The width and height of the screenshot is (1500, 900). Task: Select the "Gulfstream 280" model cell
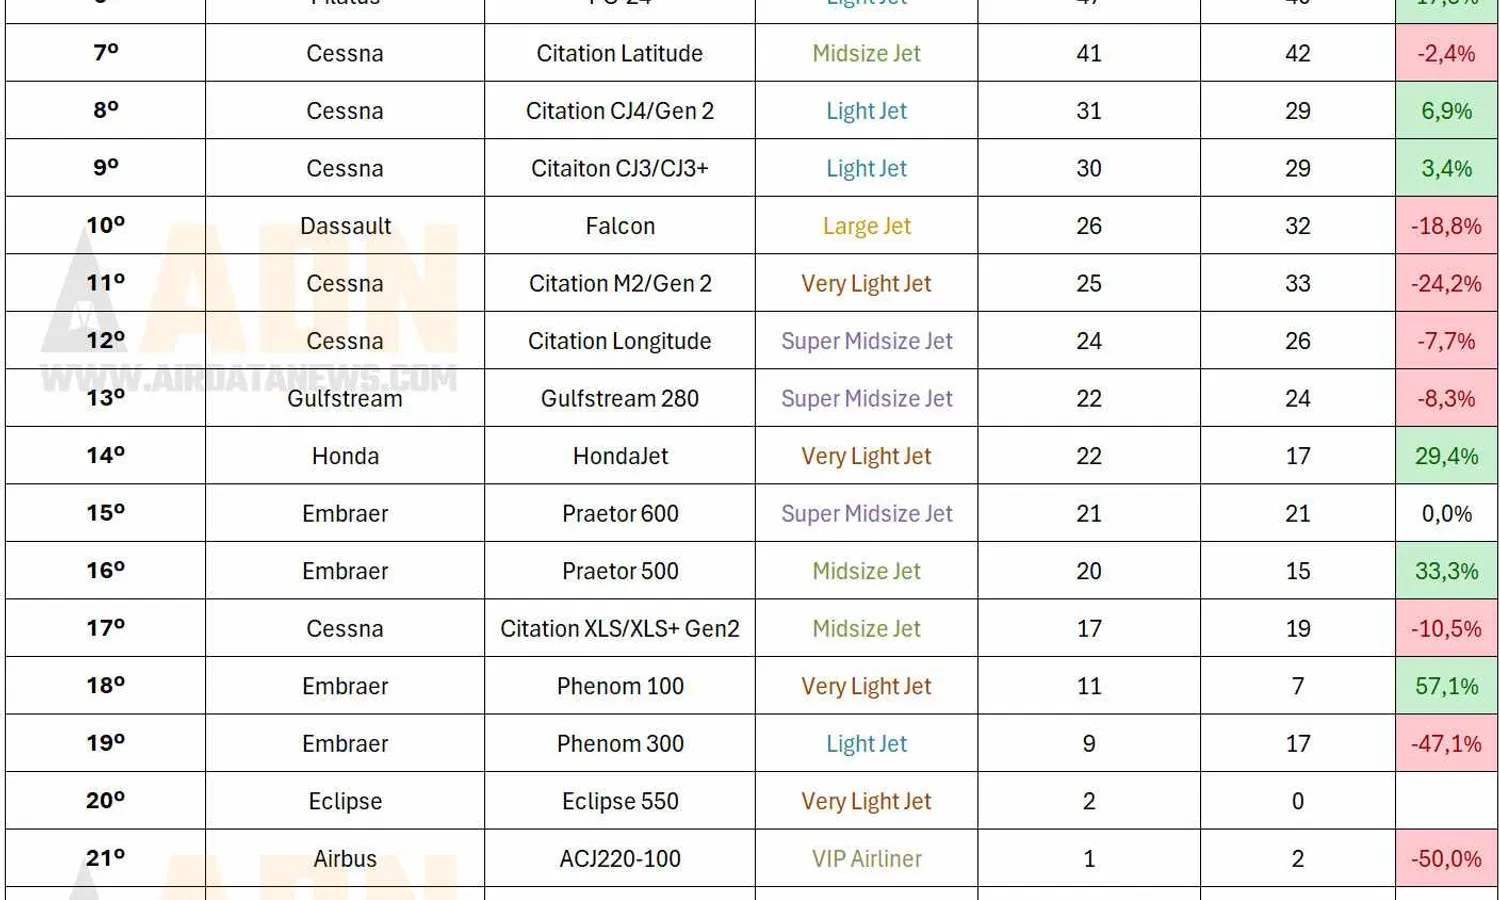620,399
